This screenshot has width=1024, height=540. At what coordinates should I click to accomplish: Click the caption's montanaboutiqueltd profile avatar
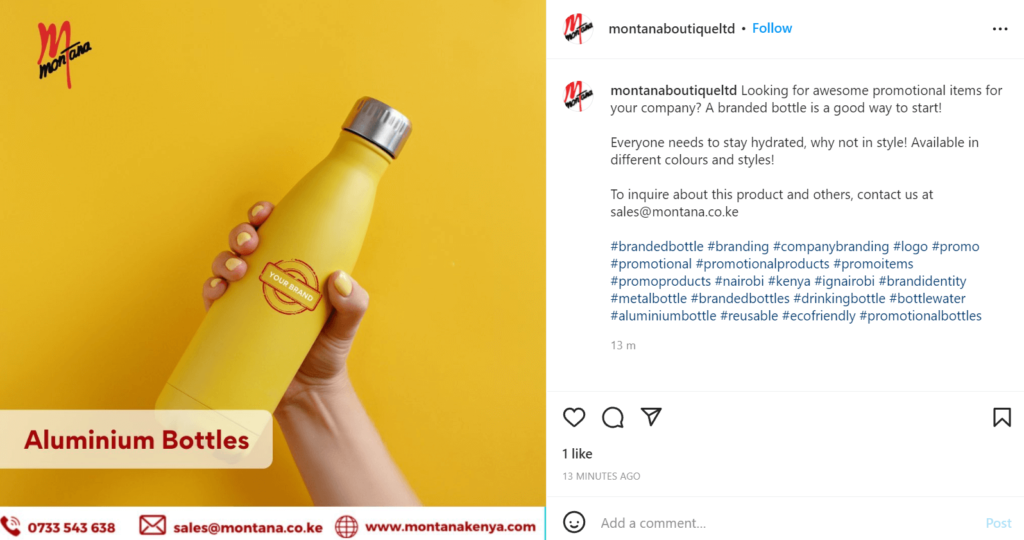coord(578,95)
